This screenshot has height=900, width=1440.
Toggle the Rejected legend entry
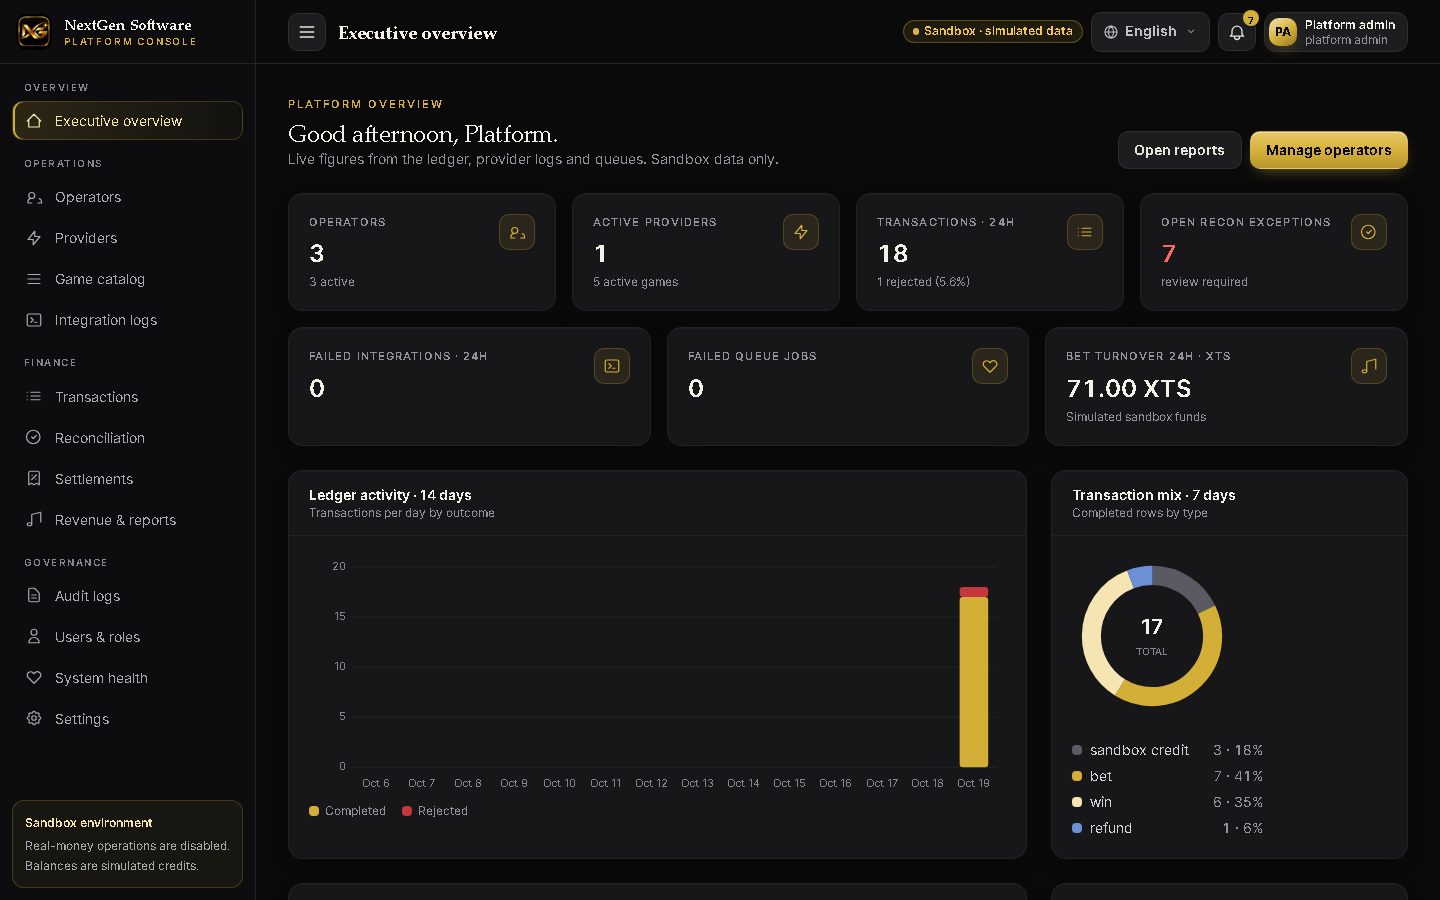[x=435, y=811]
